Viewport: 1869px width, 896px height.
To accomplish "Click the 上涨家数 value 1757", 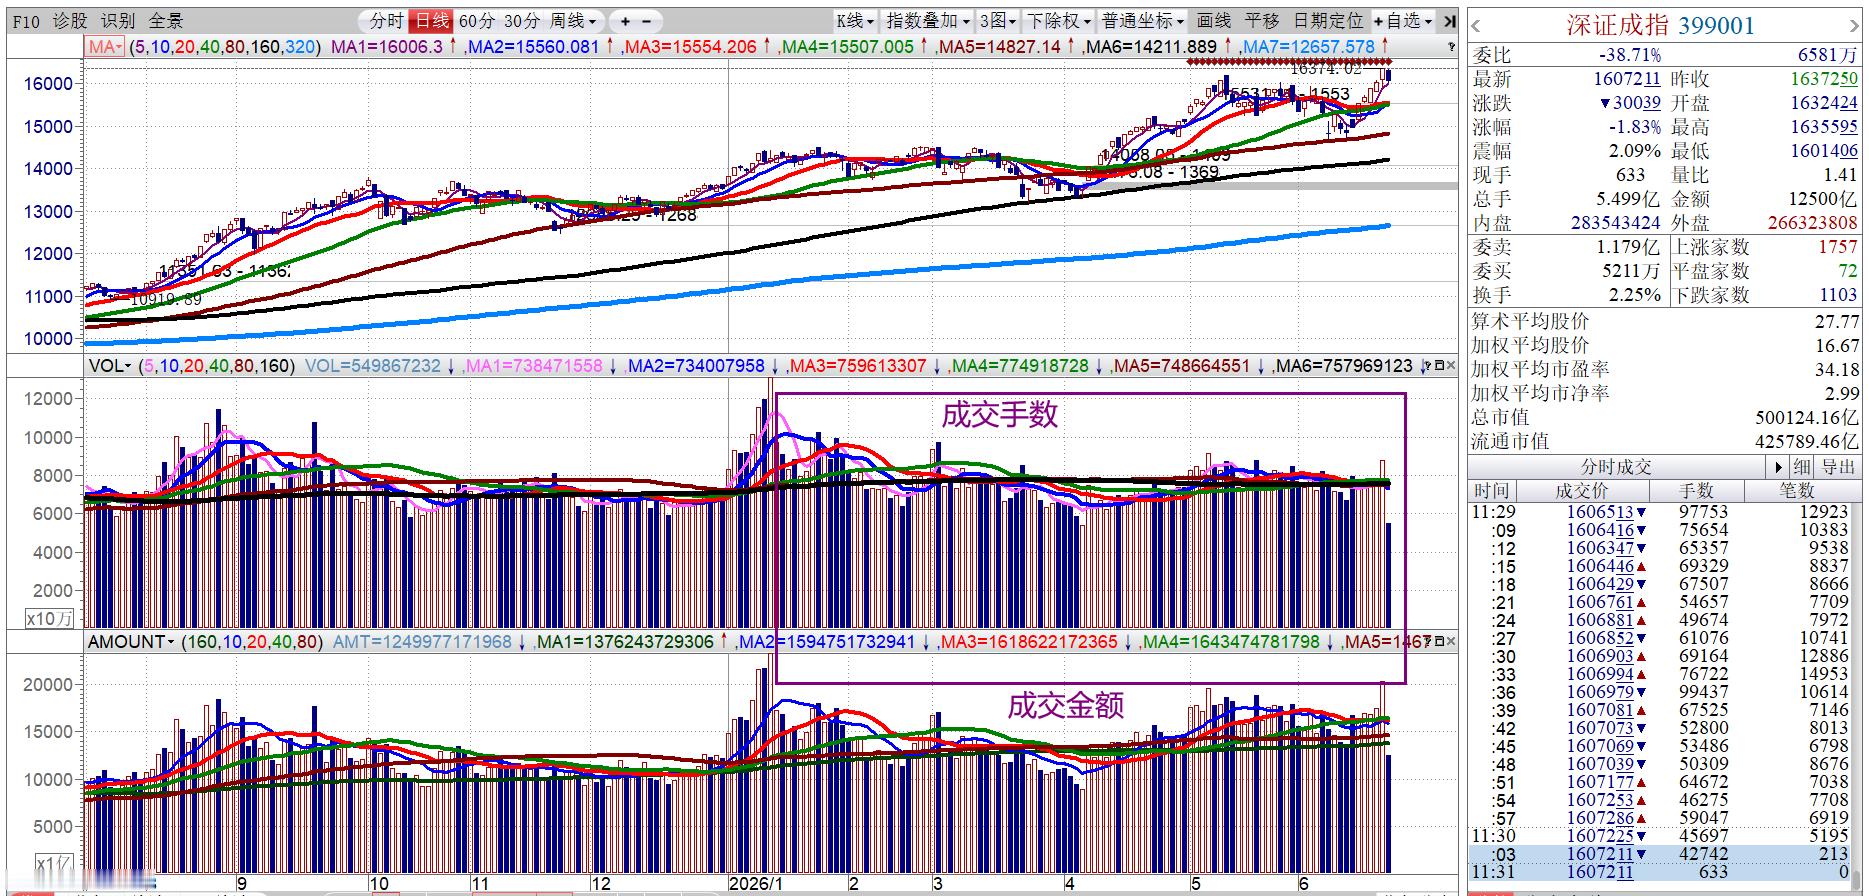I will pyautogui.click(x=1838, y=247).
